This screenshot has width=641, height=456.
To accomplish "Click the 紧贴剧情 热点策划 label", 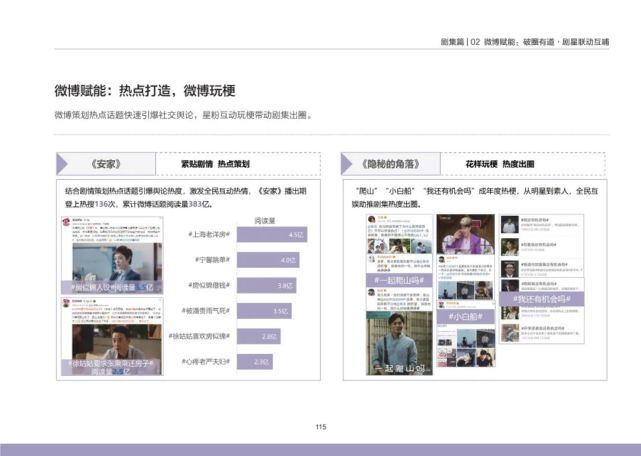I will point(215,164).
